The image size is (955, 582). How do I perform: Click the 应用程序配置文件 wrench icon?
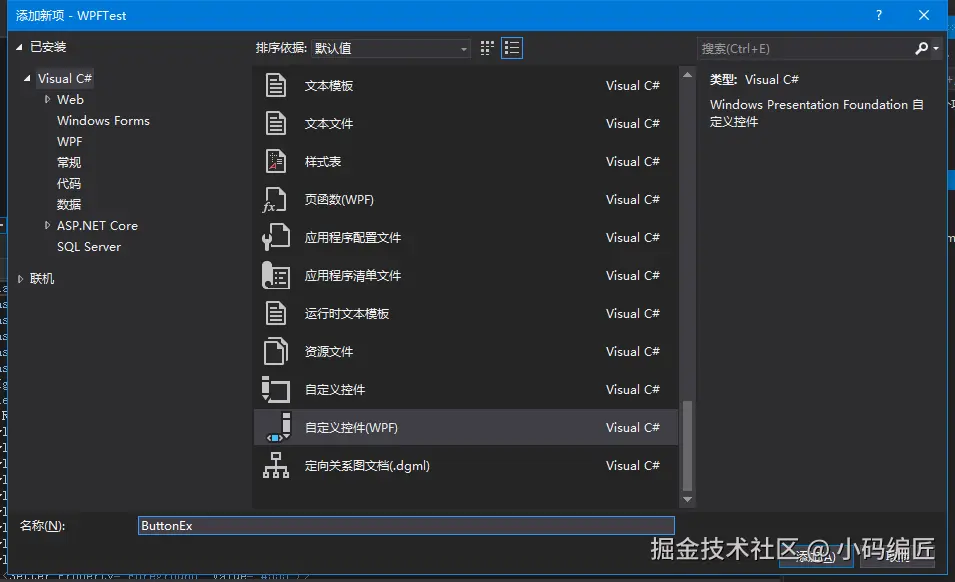pos(276,237)
